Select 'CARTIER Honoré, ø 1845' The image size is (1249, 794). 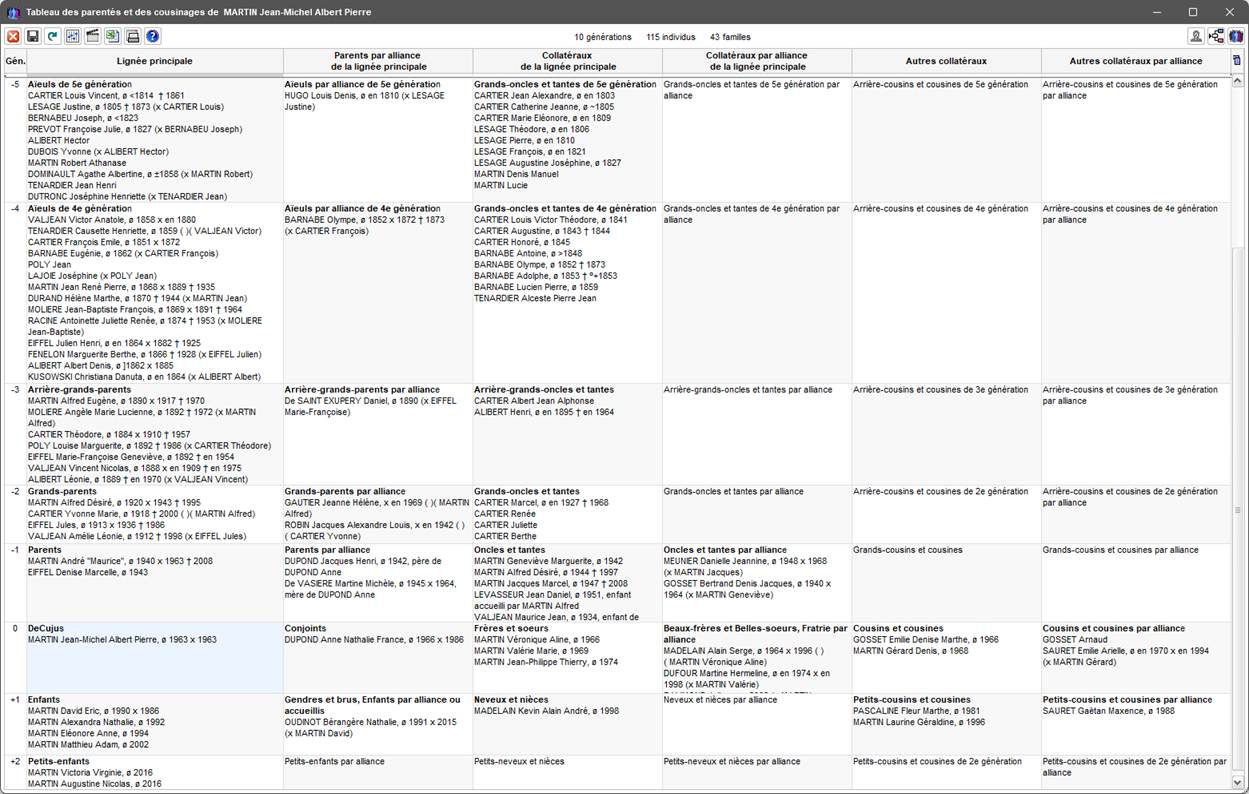[522, 242]
